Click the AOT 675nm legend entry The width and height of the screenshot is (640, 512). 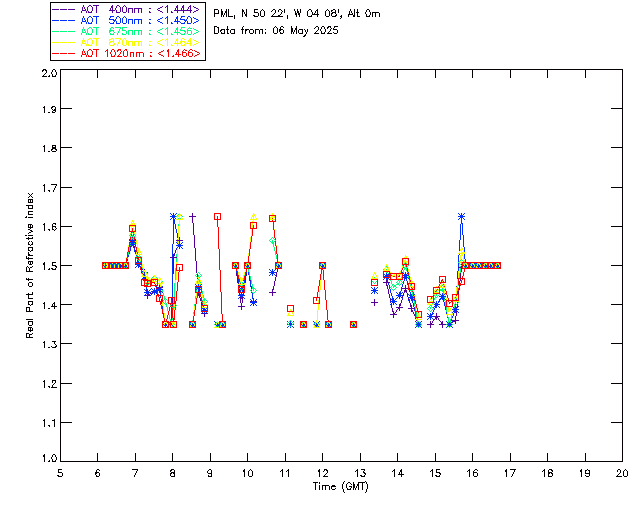126,31
